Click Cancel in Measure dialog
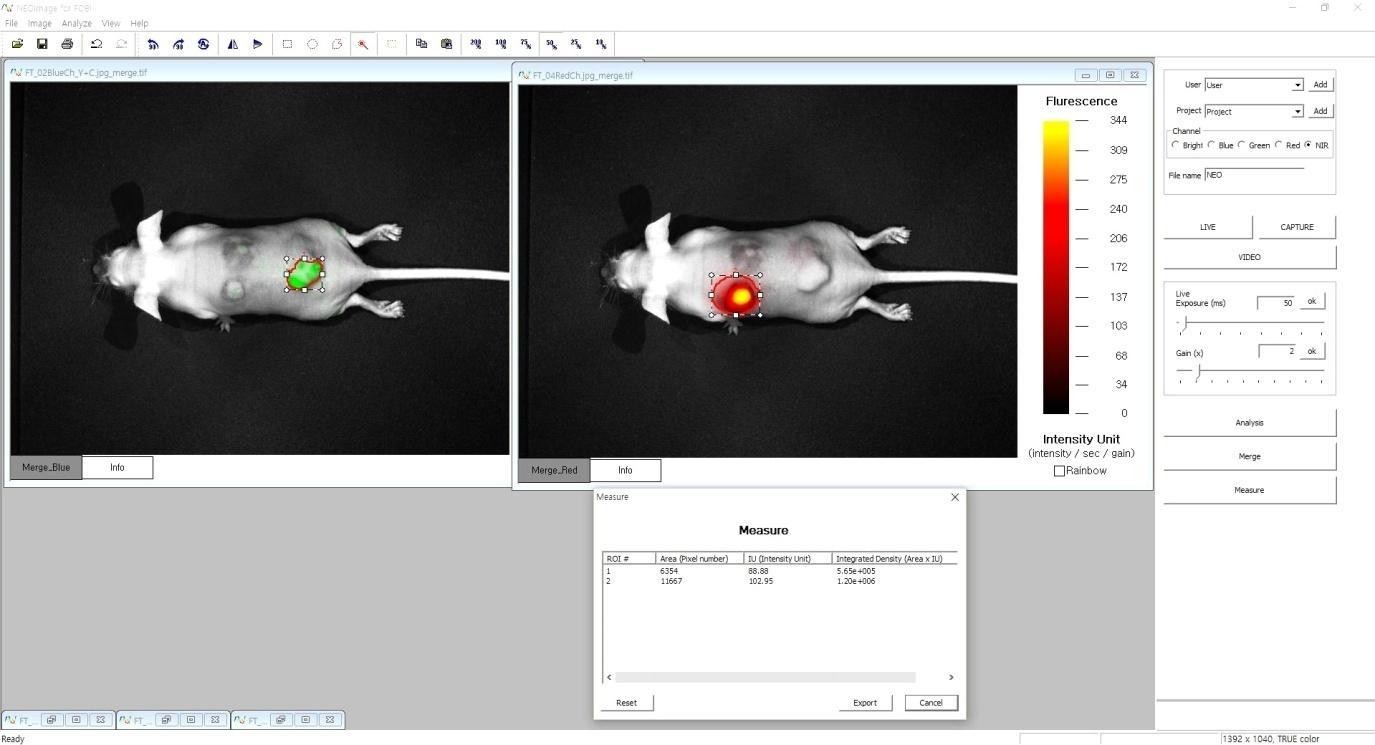 [x=931, y=703]
